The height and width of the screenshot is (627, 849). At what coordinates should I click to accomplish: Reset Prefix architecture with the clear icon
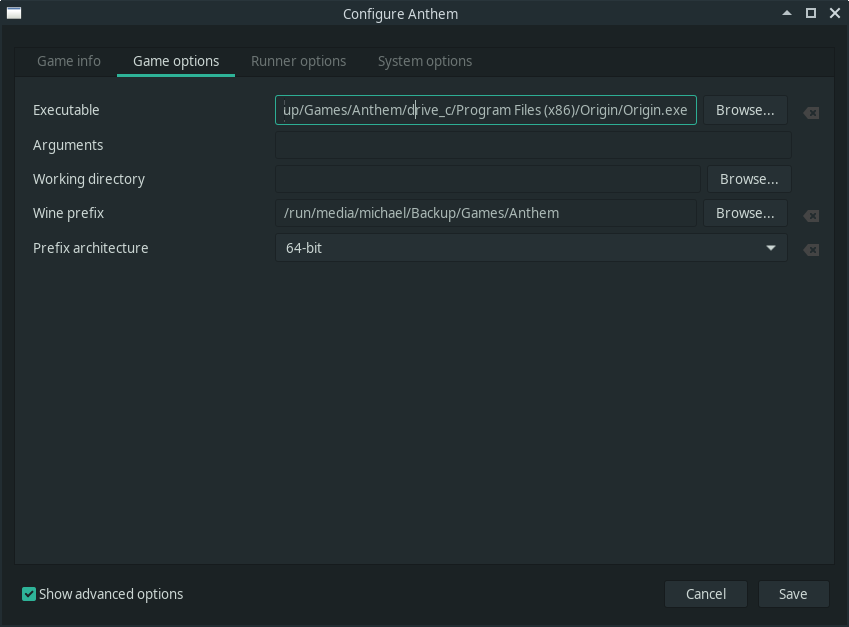tap(811, 250)
